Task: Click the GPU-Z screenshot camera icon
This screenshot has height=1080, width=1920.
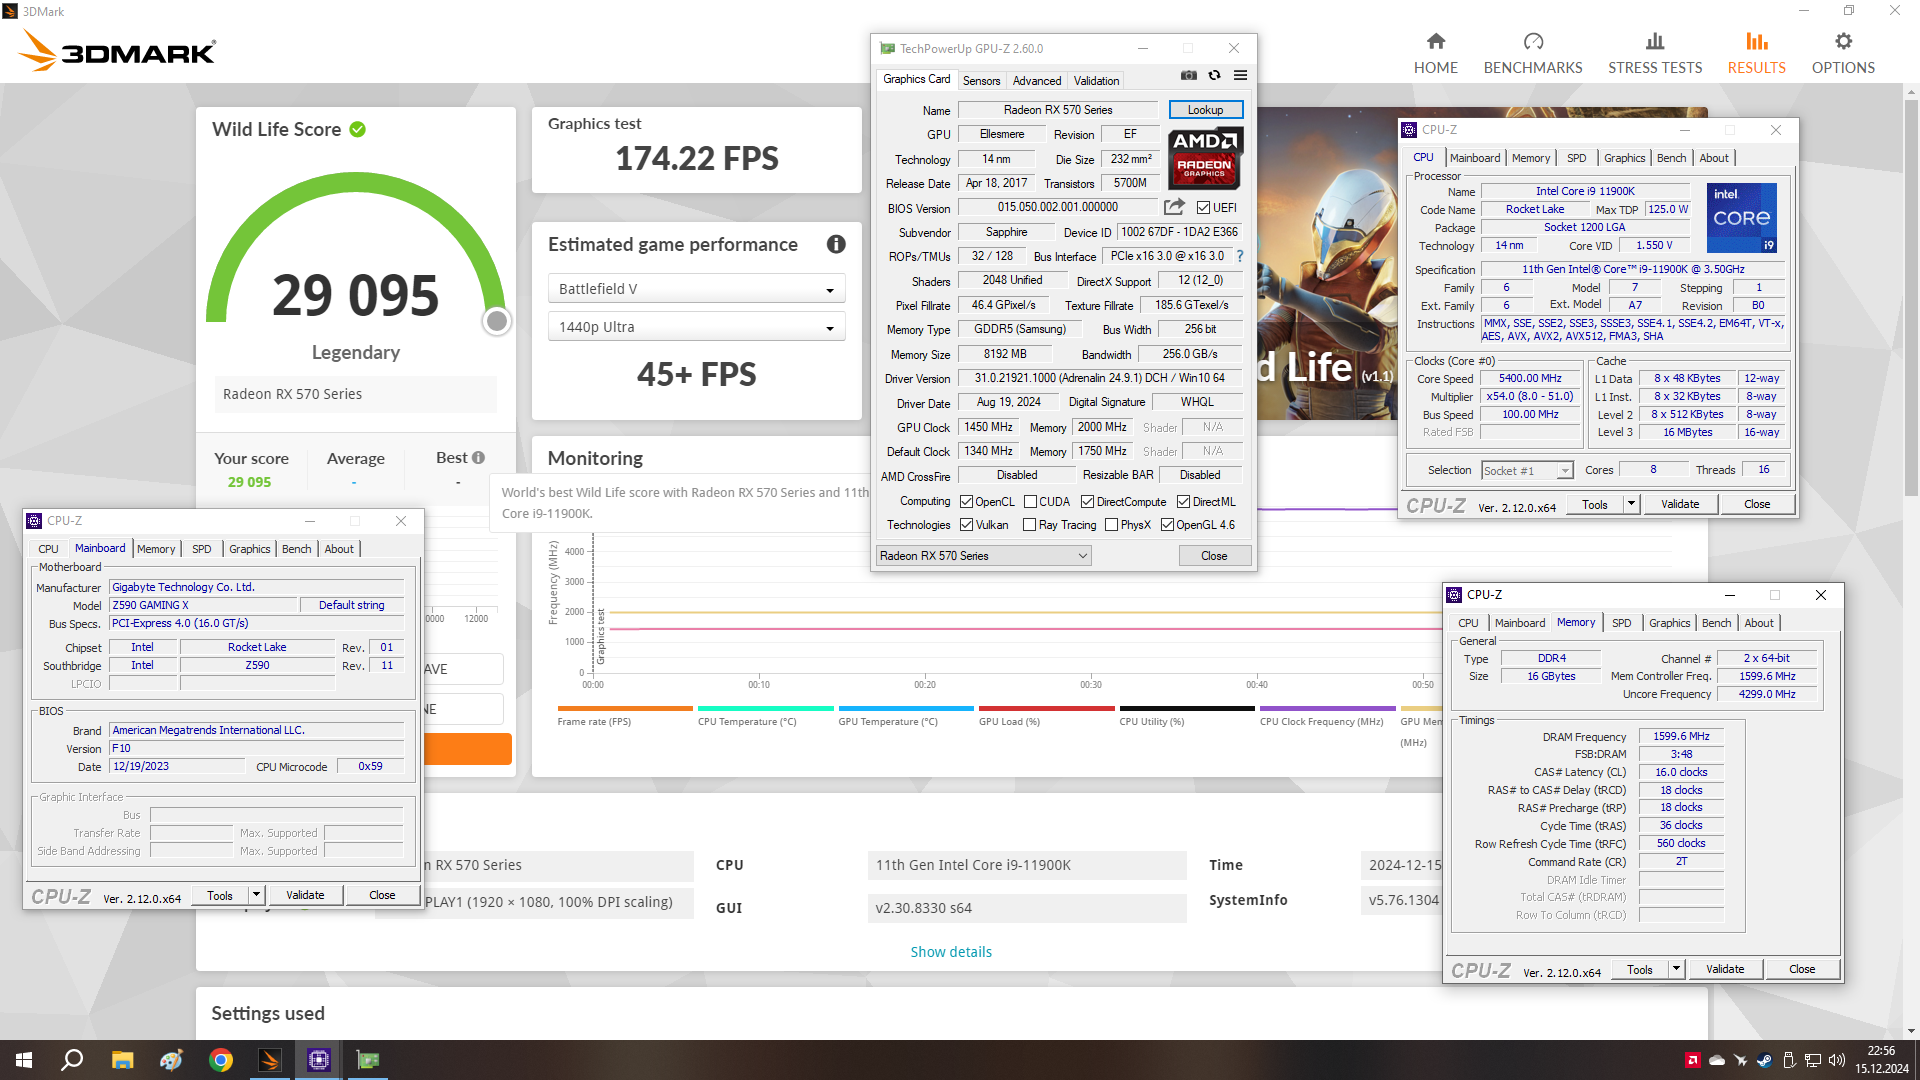Action: (x=1188, y=75)
